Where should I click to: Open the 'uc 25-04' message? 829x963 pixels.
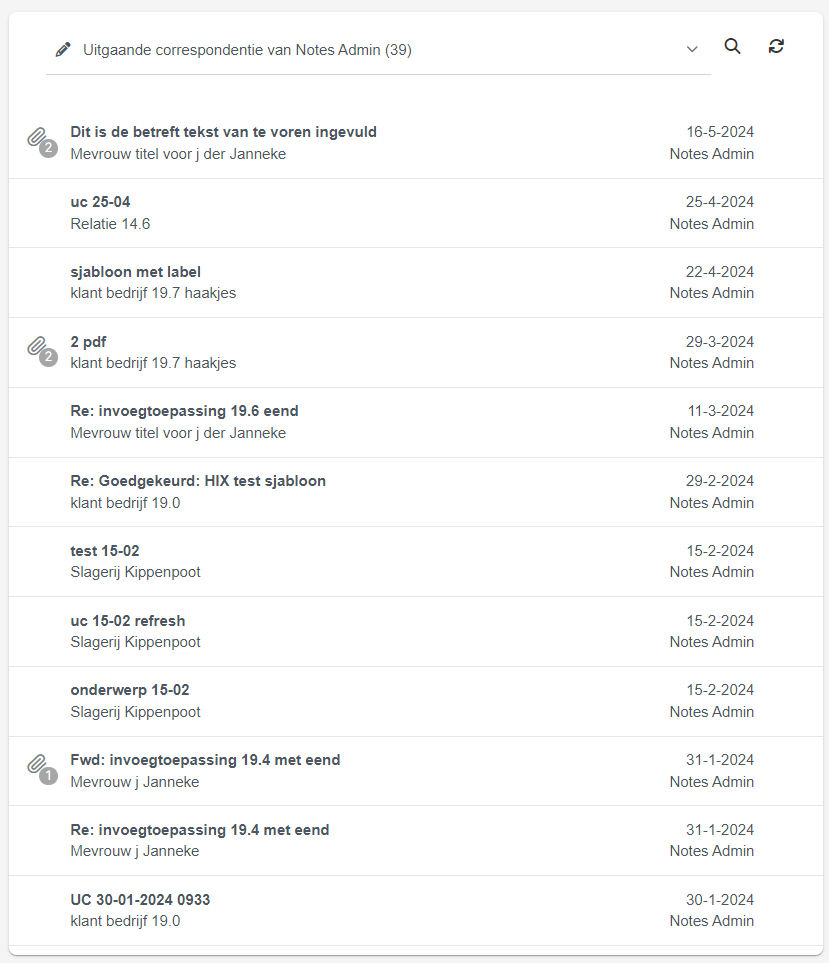point(416,213)
